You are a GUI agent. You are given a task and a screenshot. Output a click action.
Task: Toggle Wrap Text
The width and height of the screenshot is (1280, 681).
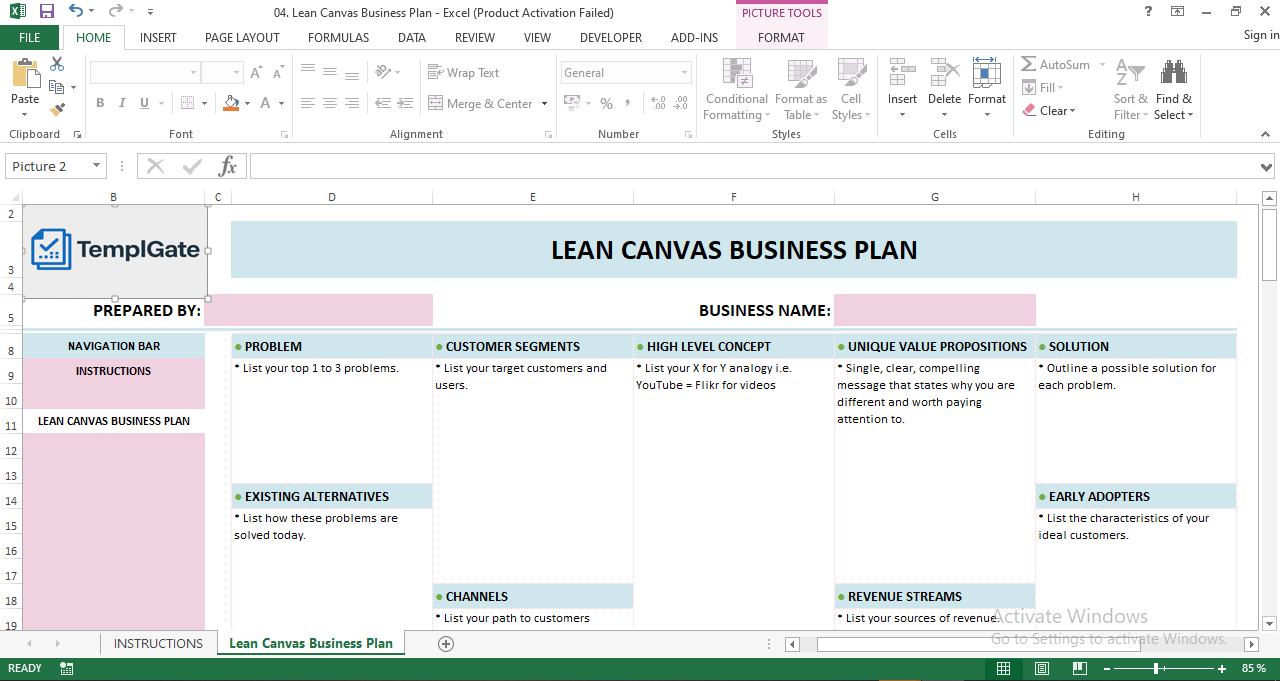(464, 72)
